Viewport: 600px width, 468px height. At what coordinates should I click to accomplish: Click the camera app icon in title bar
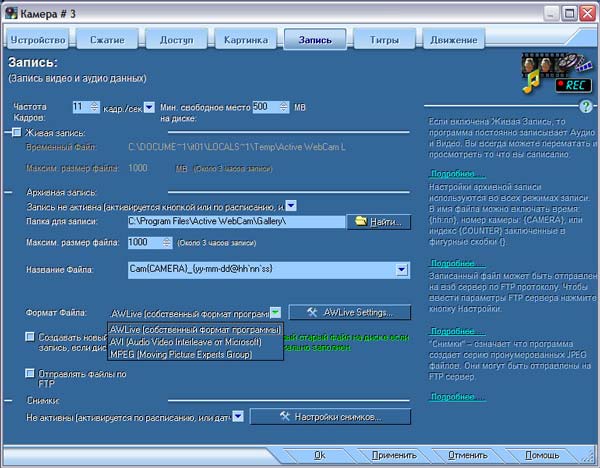(11, 13)
